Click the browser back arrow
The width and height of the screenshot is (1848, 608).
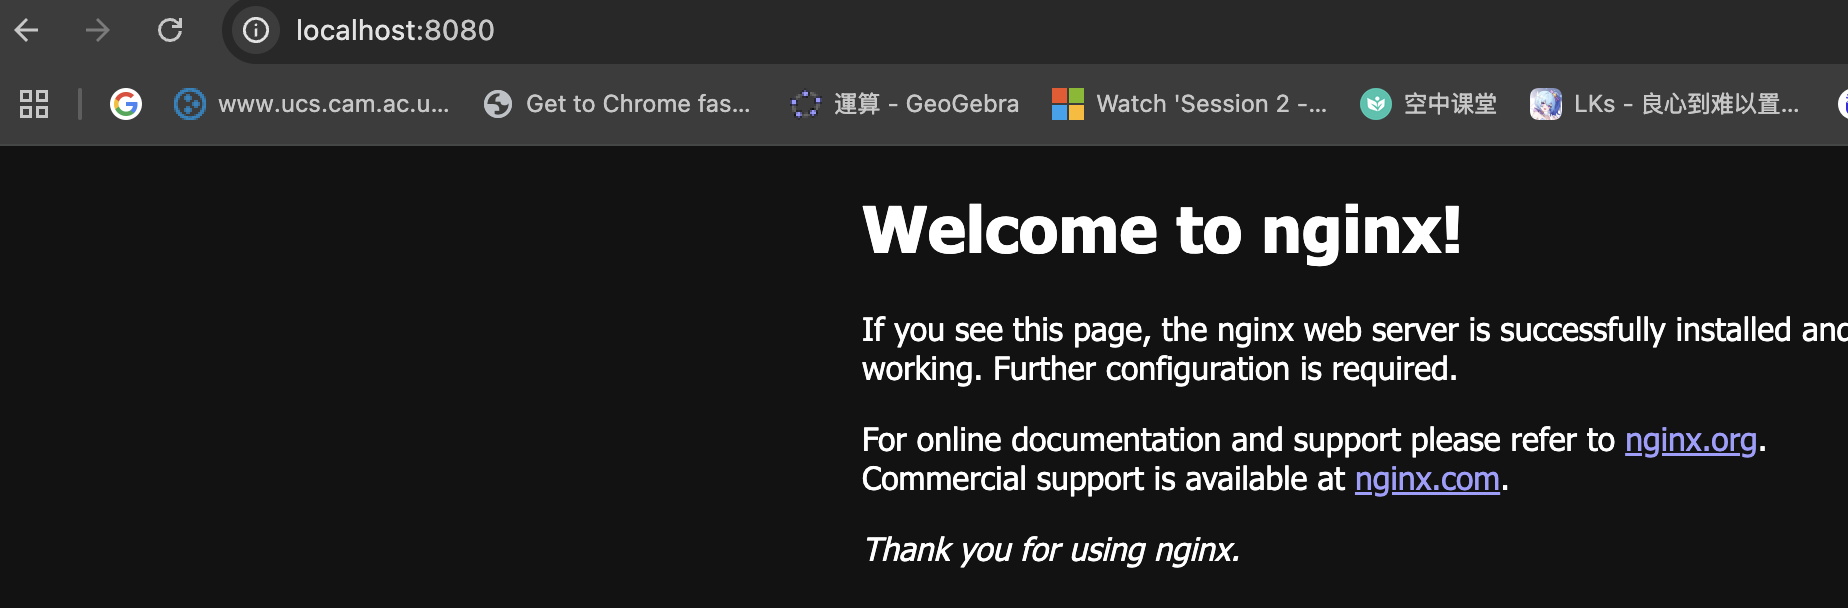(x=27, y=31)
